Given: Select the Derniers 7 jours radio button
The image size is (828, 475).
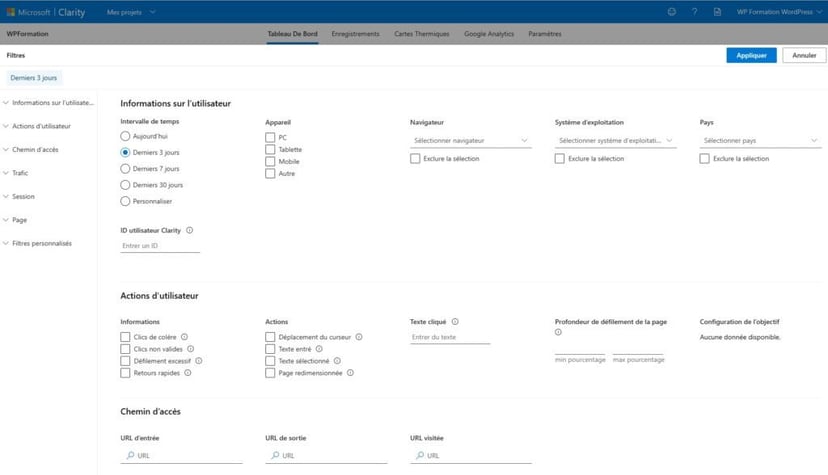Looking at the screenshot, I should 125,169.
